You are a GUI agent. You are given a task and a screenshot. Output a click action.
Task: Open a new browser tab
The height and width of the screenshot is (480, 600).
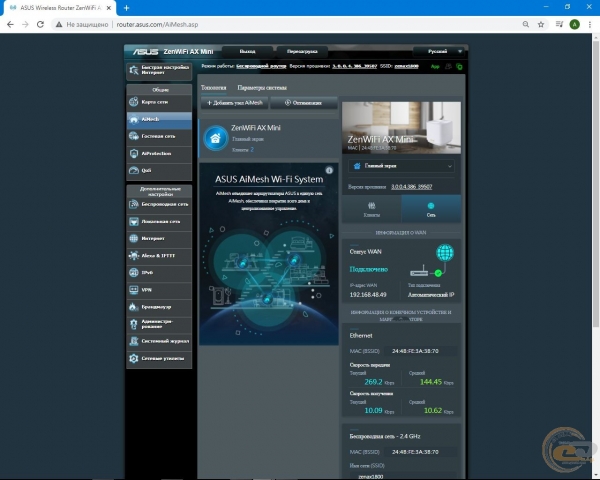tap(127, 8)
